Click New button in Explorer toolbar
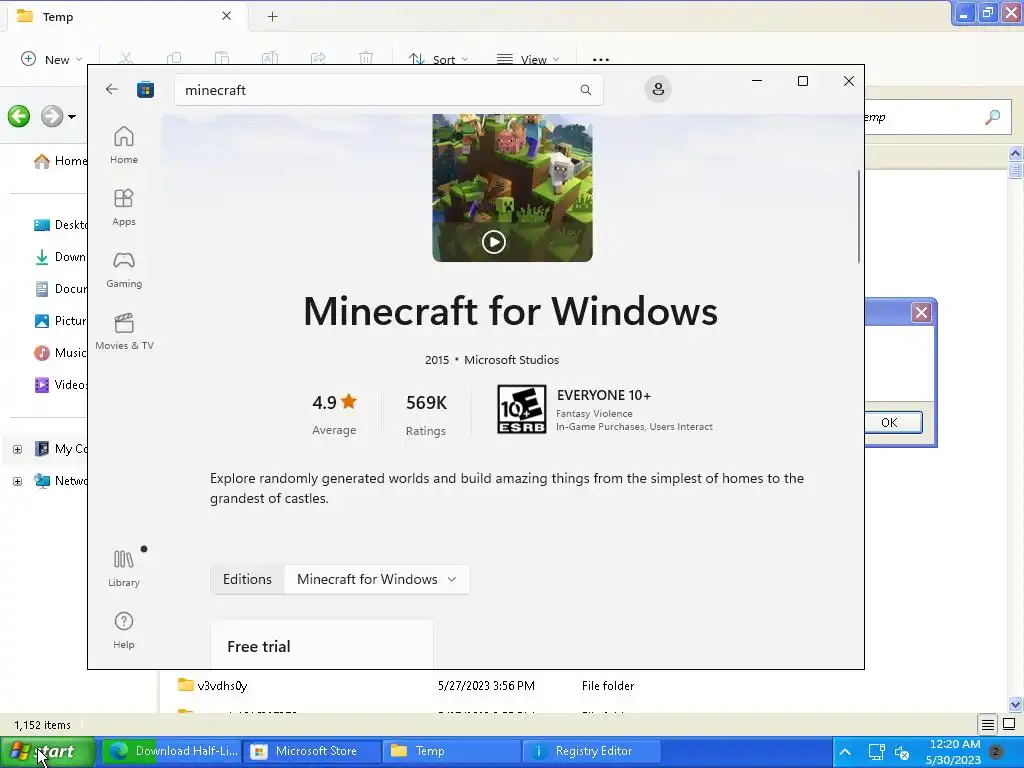The image size is (1024, 768). point(52,59)
